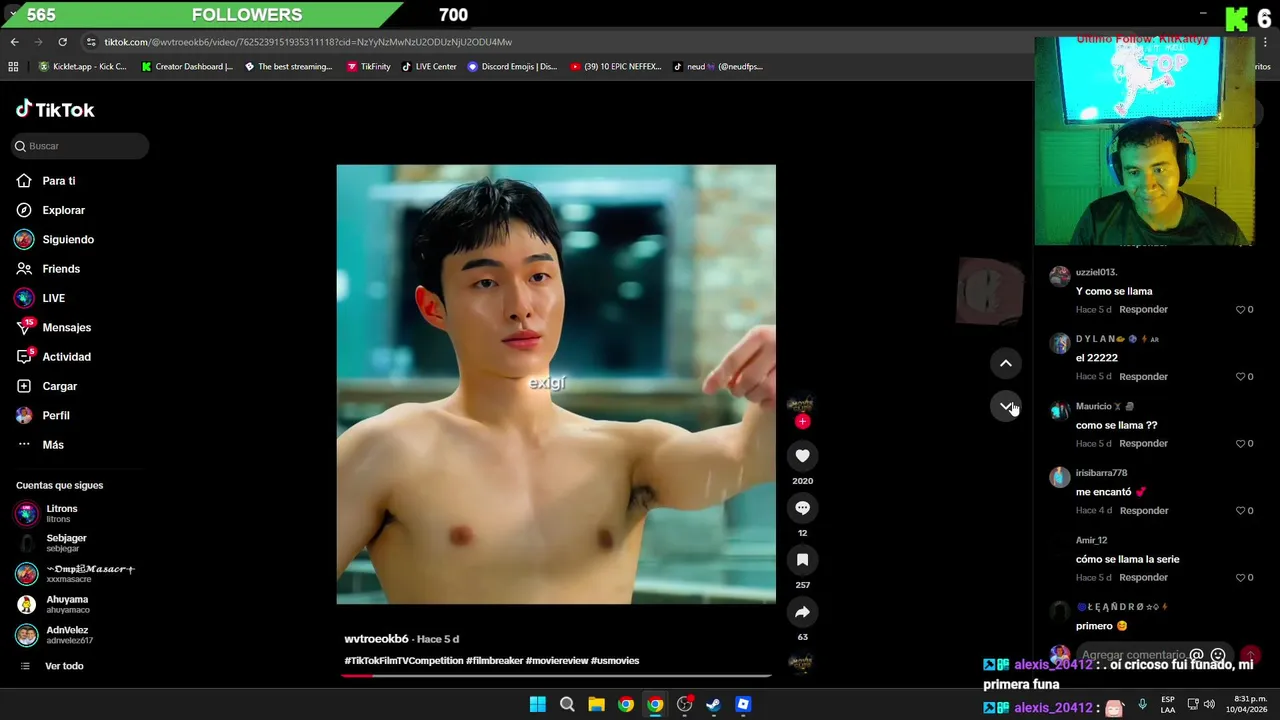Open uzziel013. commenter profile
The image size is (1280, 720).
1096,272
